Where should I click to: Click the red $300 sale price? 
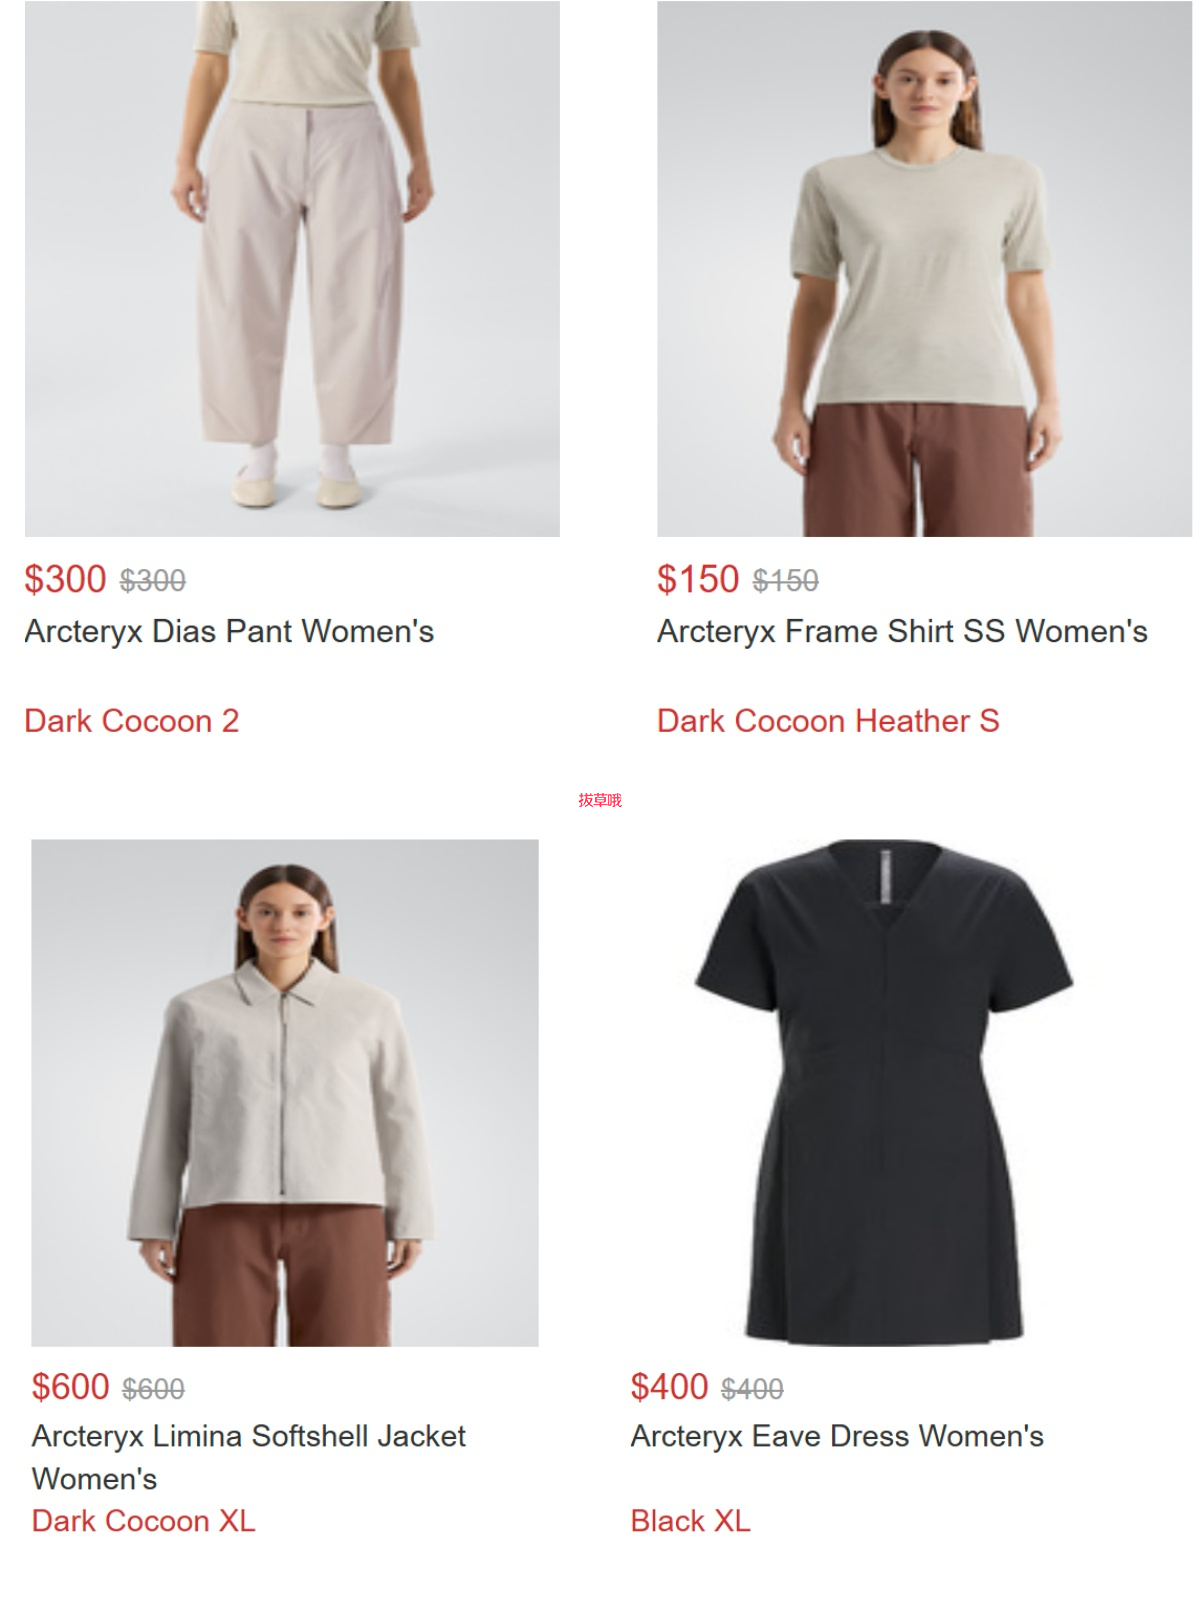[x=65, y=579]
